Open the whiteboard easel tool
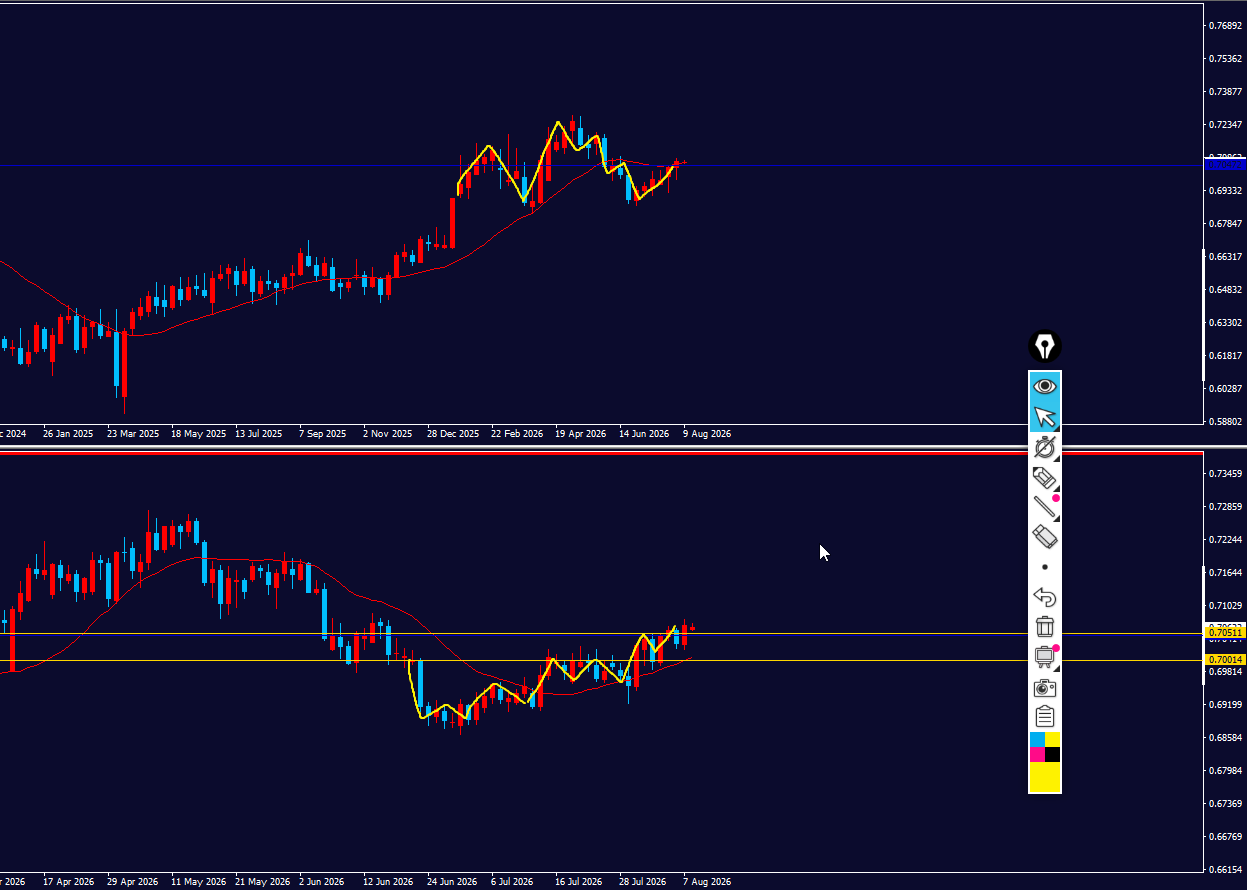Viewport: 1247px width, 890px height. pyautogui.click(x=1045, y=657)
